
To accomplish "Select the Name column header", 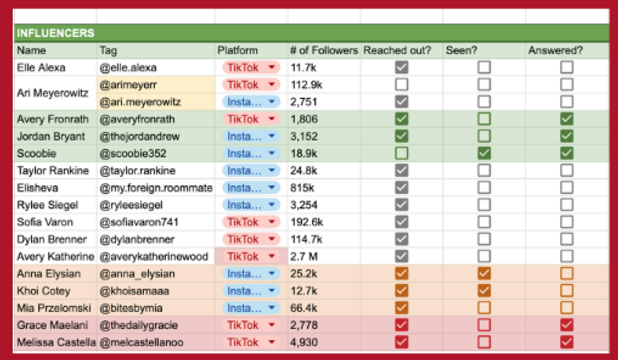I will point(55,50).
